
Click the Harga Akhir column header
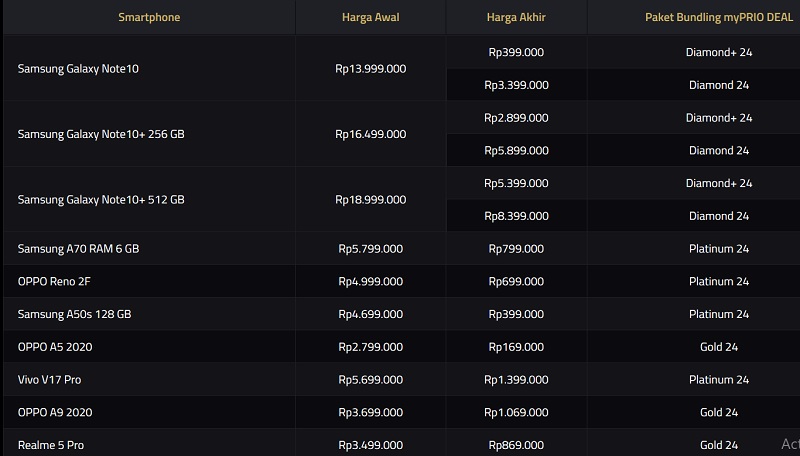coord(517,18)
